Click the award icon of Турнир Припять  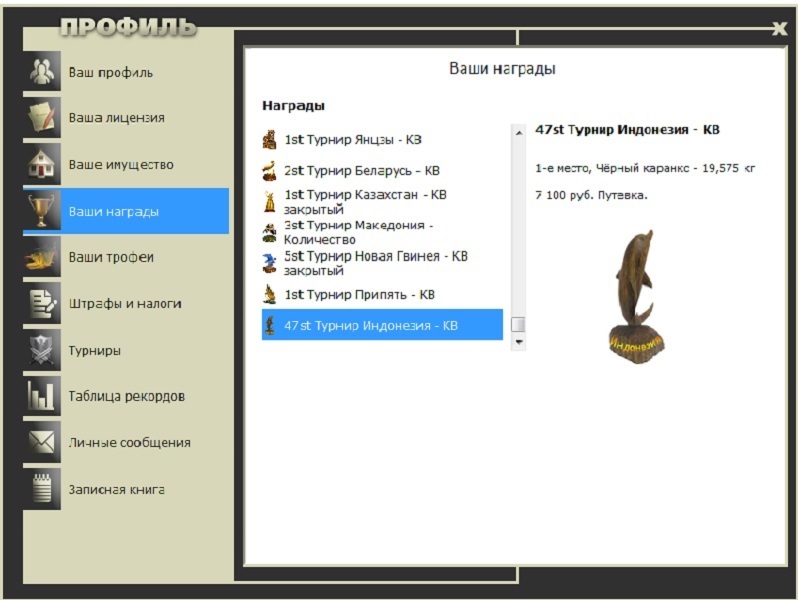[269, 294]
